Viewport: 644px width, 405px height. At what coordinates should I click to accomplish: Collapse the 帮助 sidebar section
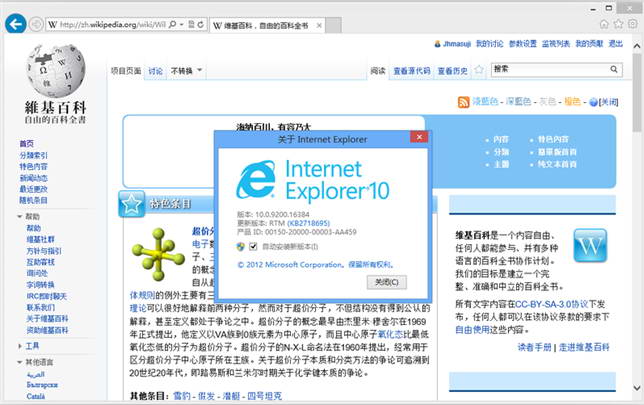(x=20, y=216)
